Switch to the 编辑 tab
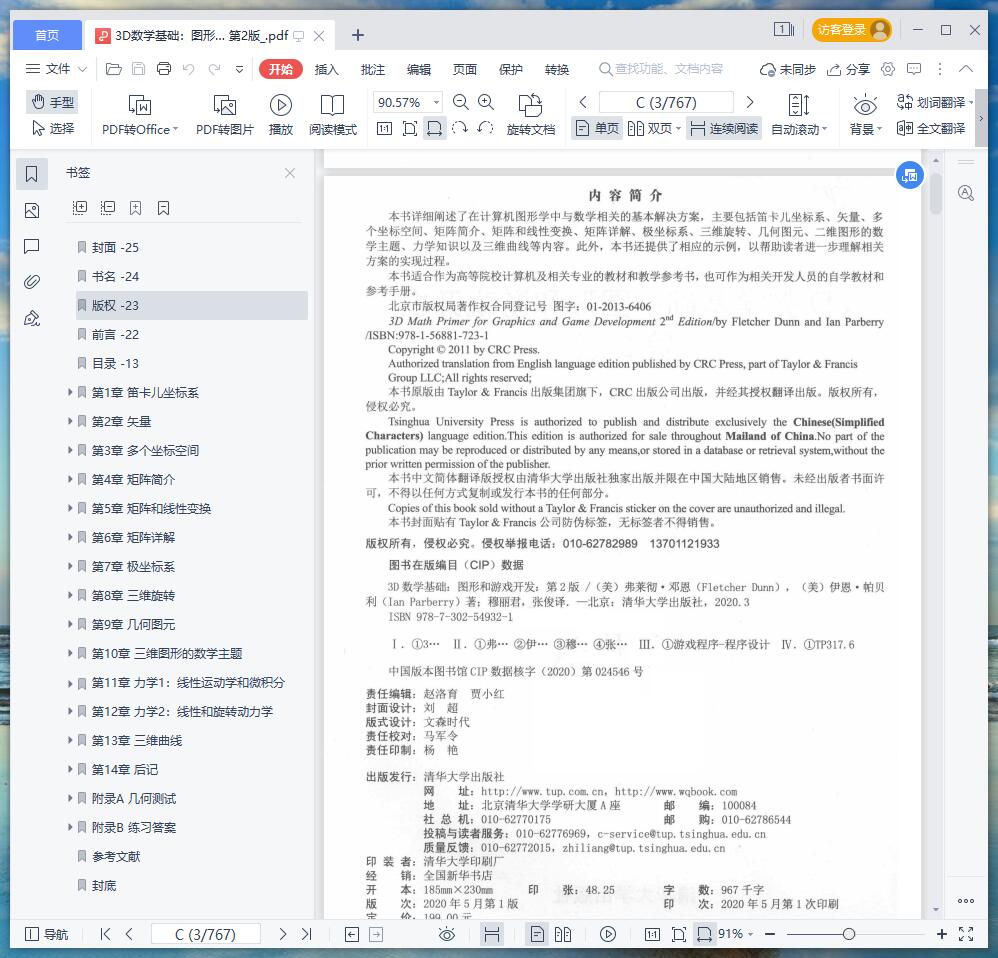 419,69
